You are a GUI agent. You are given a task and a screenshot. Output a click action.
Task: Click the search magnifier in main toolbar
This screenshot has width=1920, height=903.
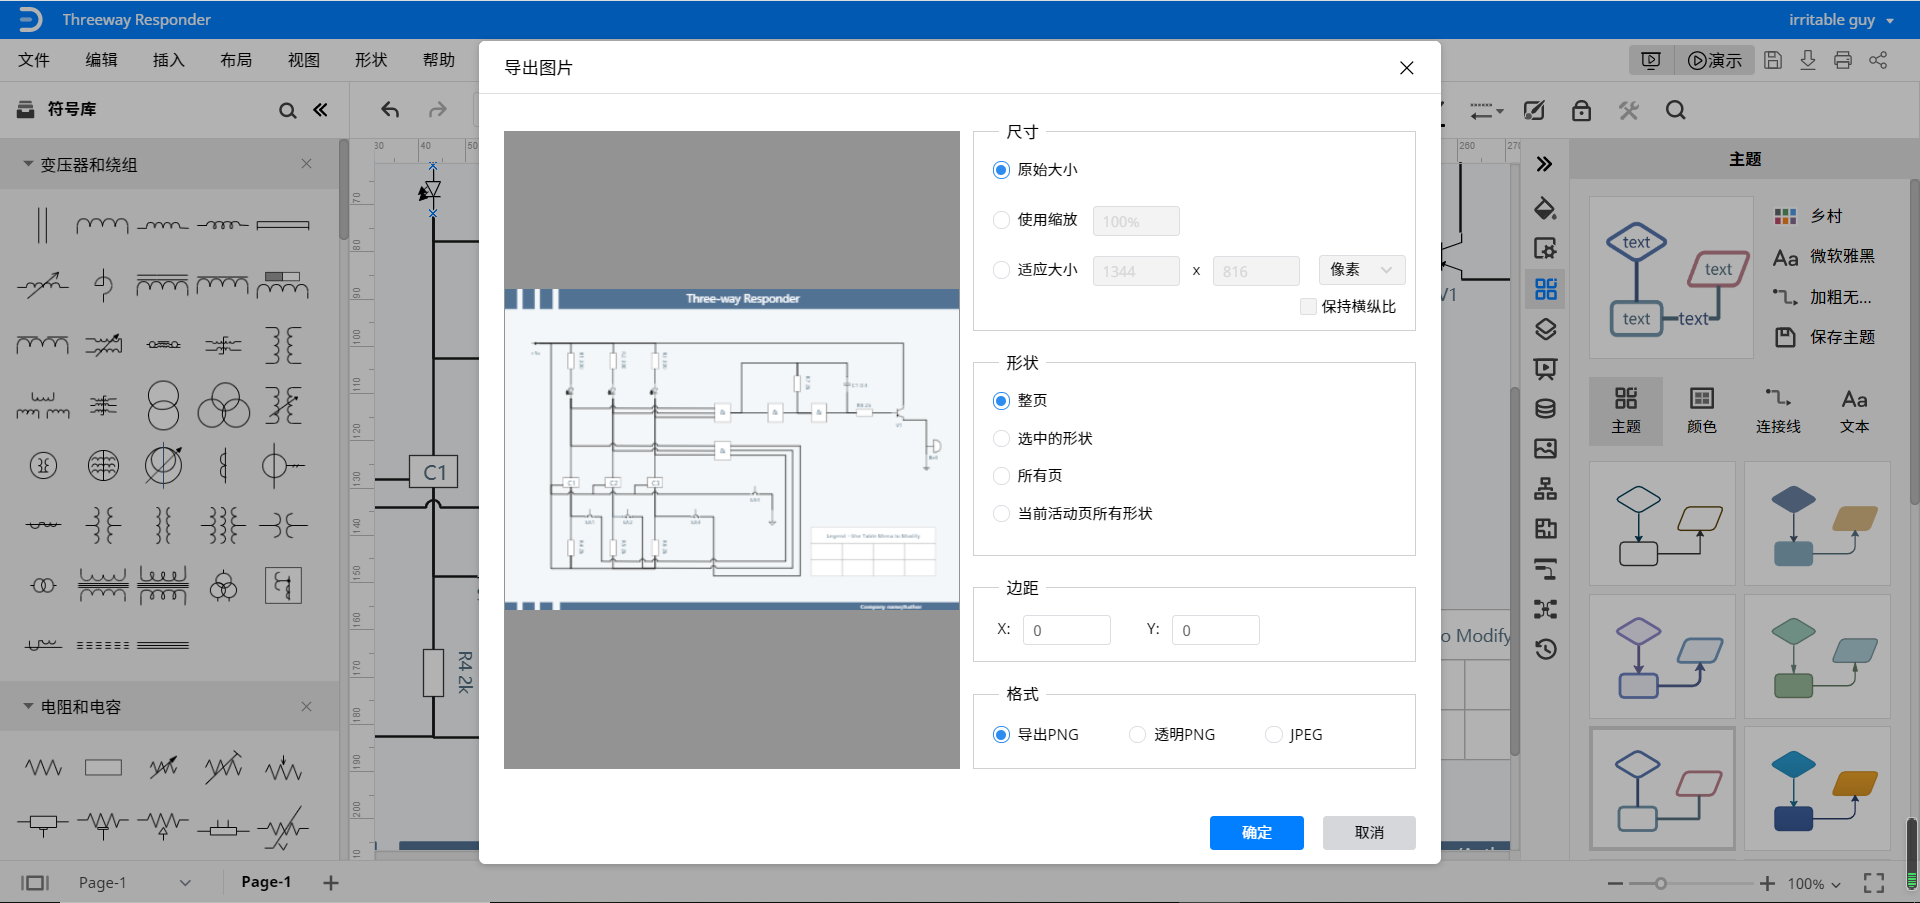1676,110
